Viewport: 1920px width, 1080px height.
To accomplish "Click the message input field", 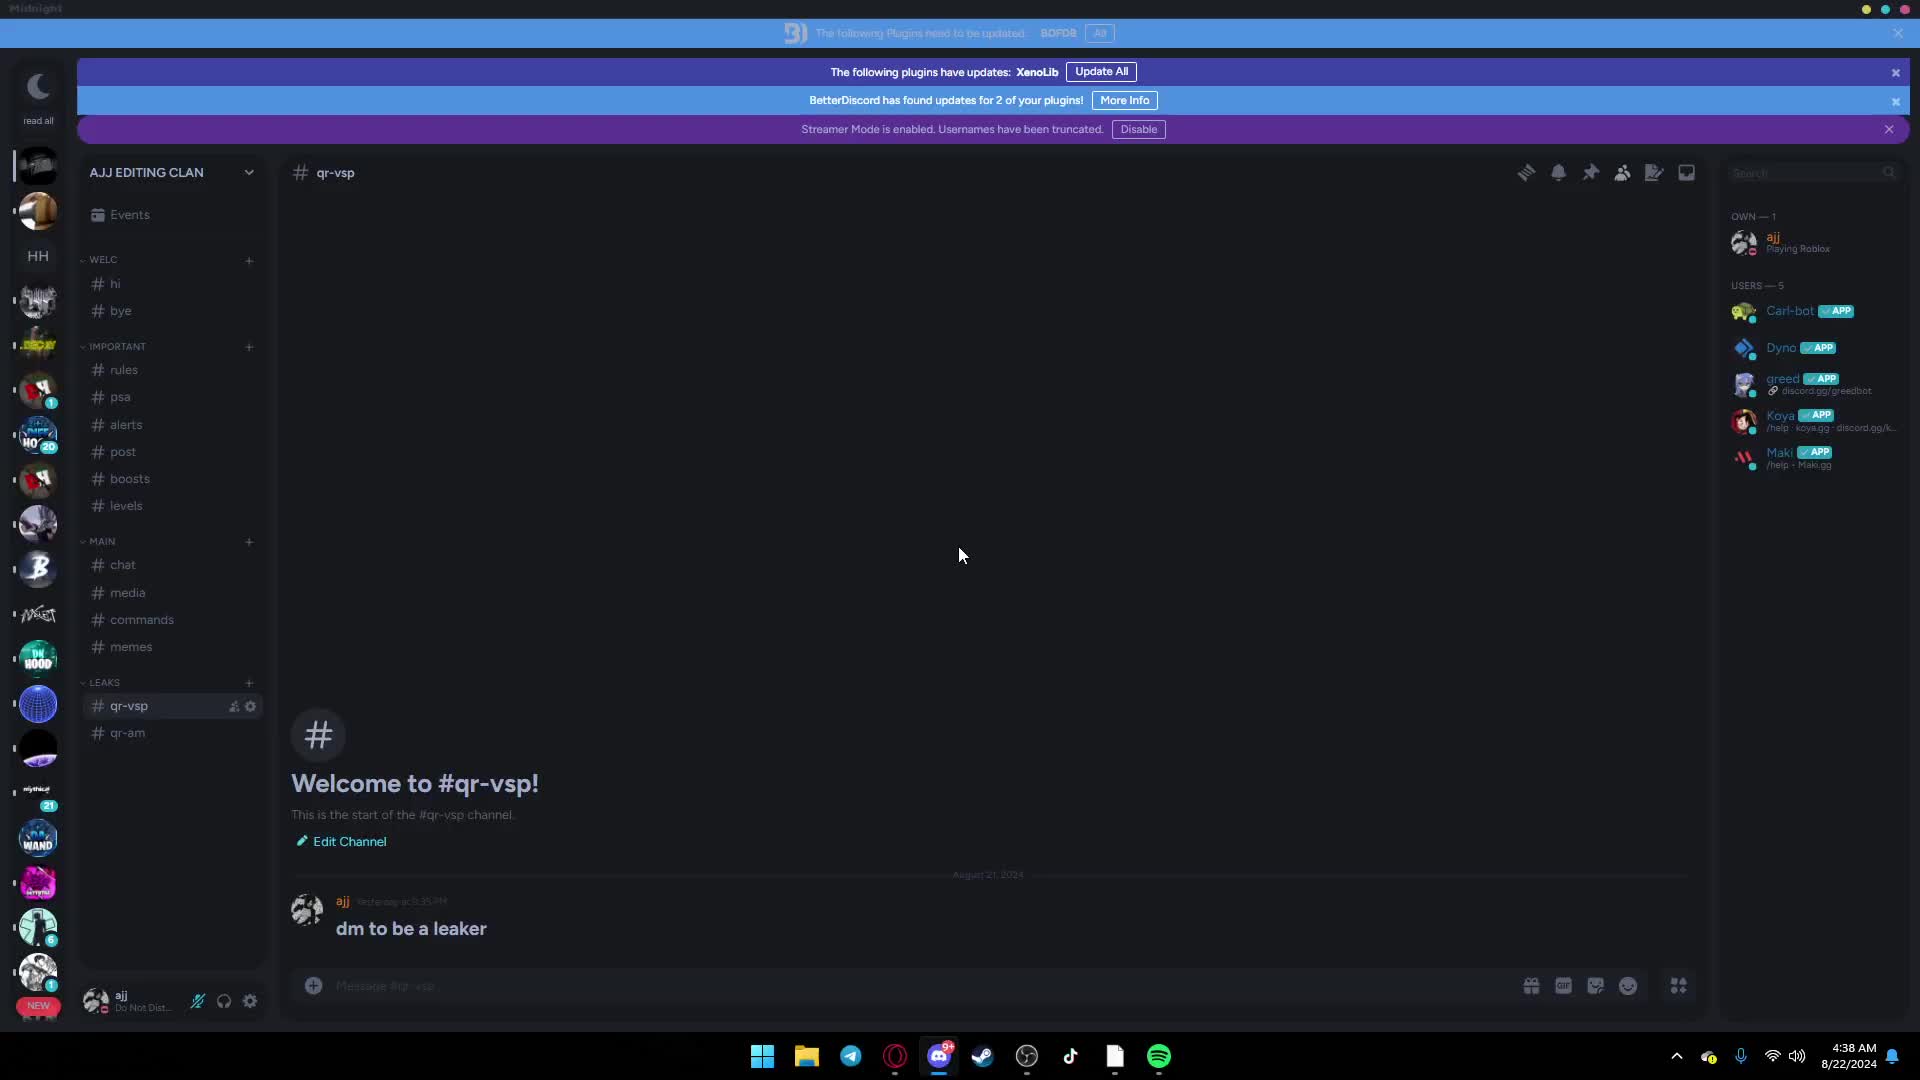I will 900,986.
